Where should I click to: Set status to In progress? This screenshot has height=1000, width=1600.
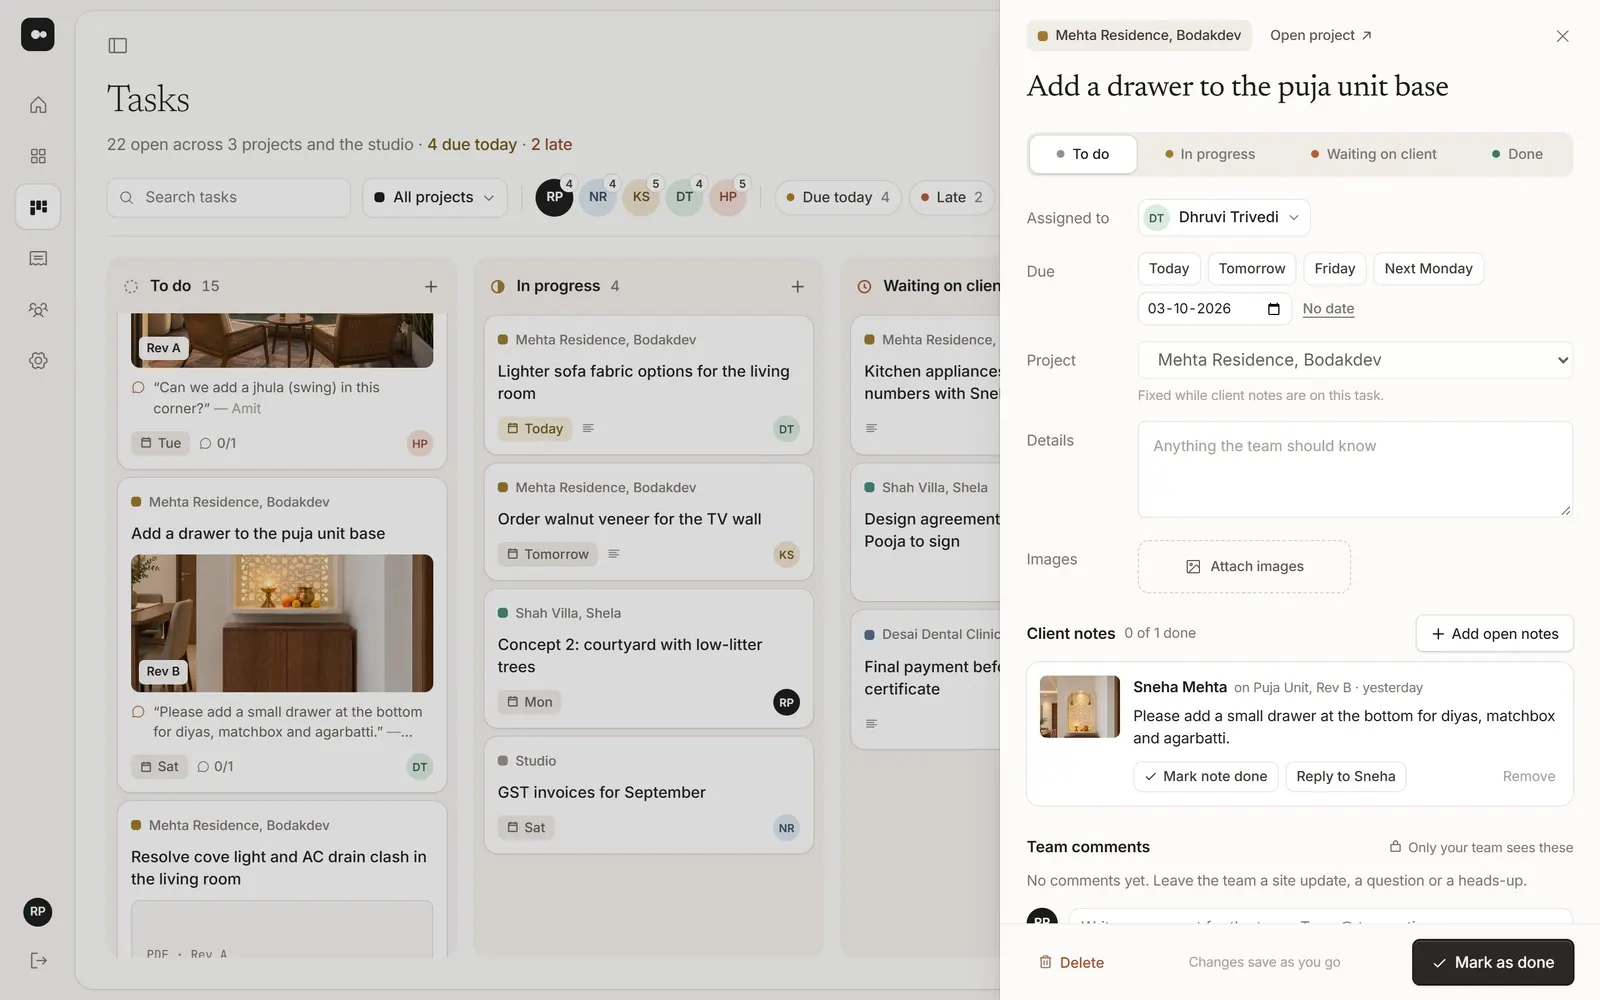click(1210, 154)
